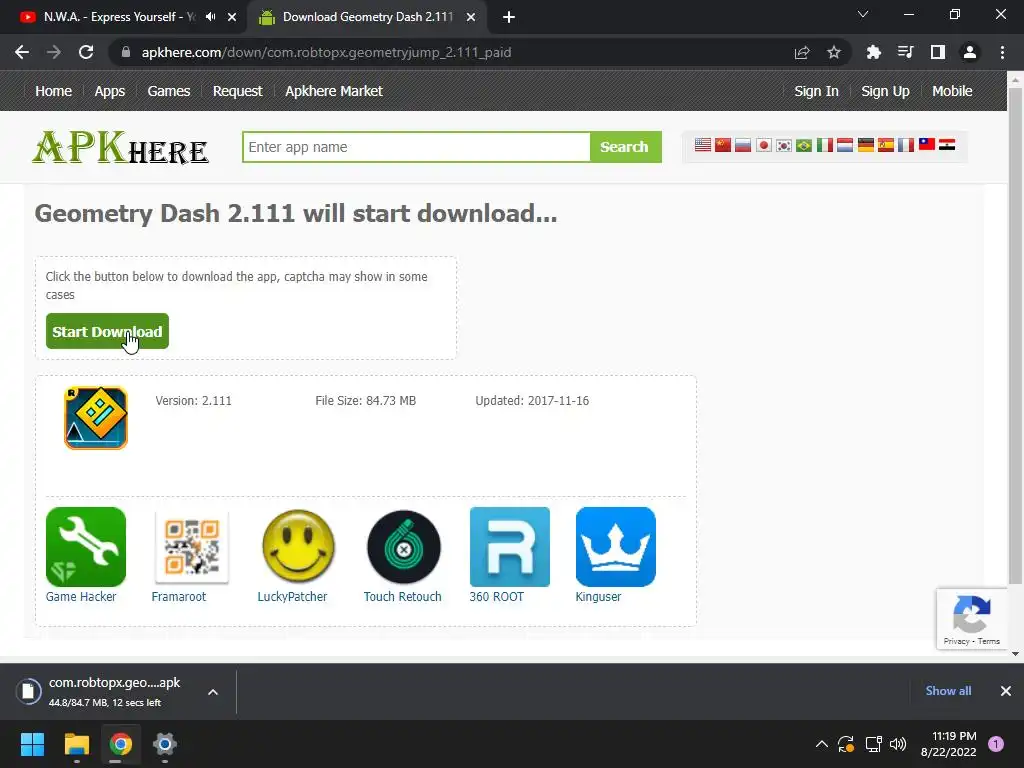Click the Sign In link
Screen dimensions: 1024x768
click(816, 91)
